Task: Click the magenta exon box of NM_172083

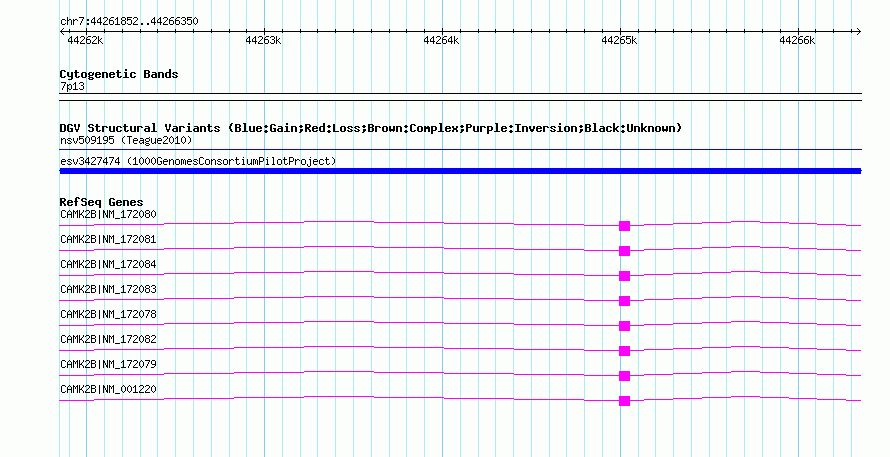Action: [x=624, y=301]
